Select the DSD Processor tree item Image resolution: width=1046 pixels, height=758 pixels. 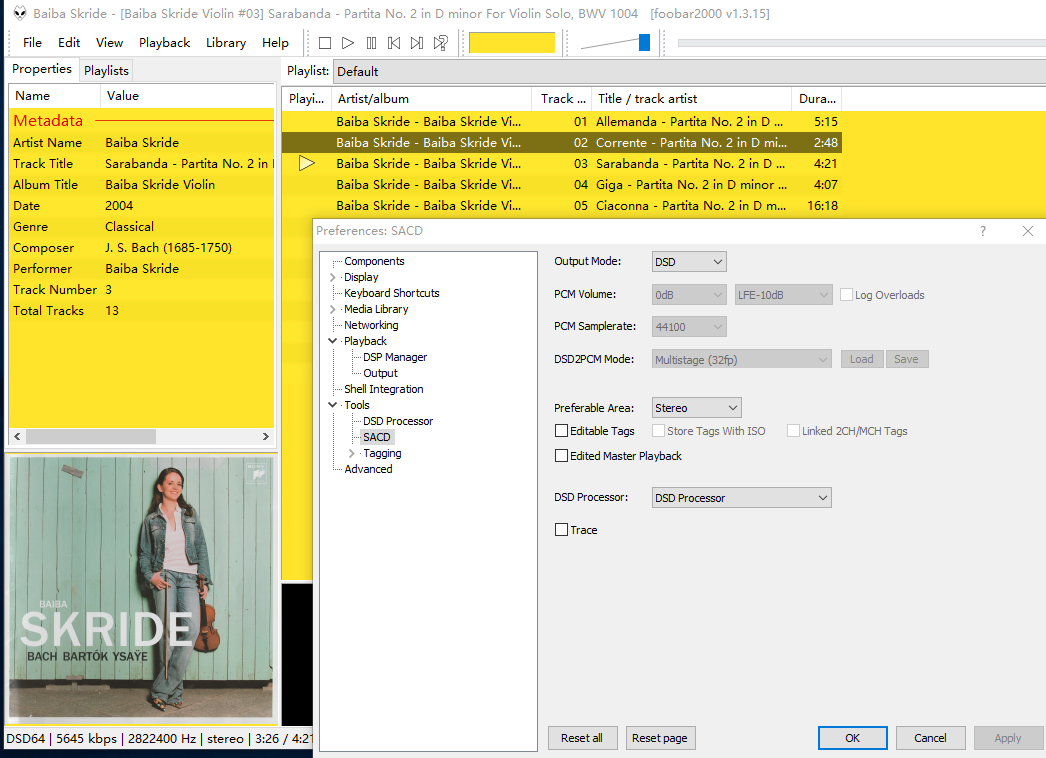tap(398, 421)
